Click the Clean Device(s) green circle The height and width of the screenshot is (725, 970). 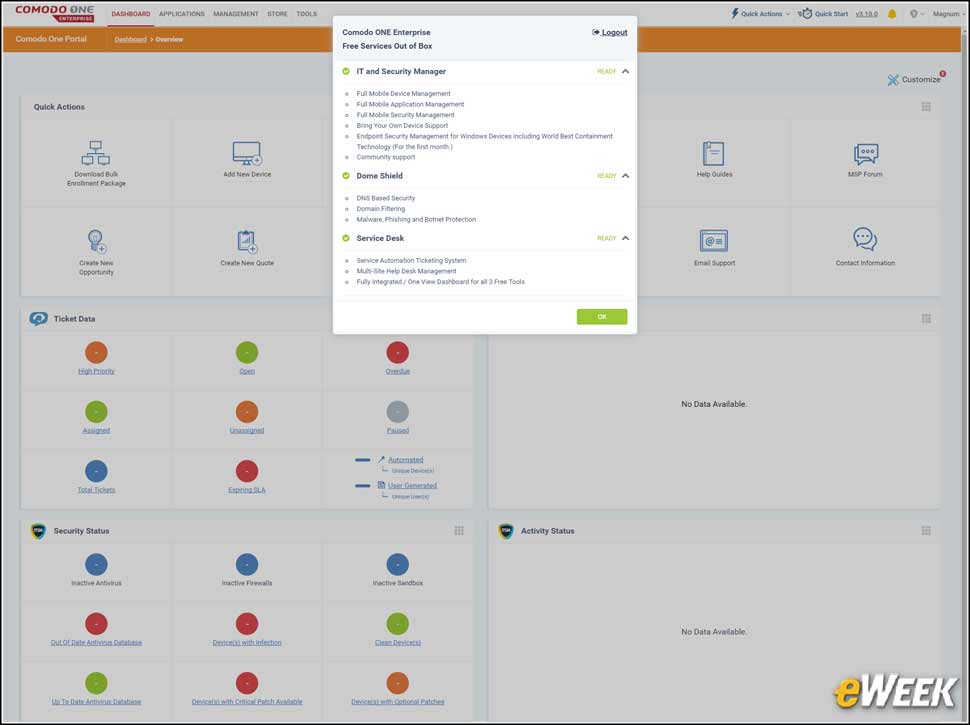[x=397, y=624]
